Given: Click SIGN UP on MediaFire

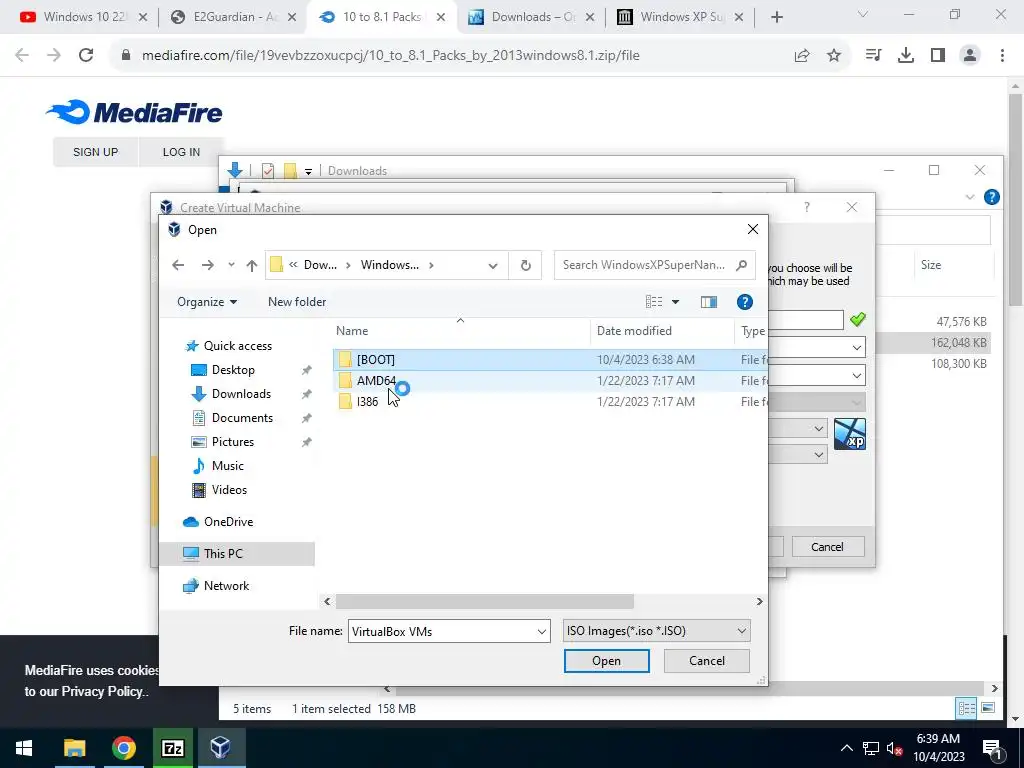Looking at the screenshot, I should pos(95,152).
